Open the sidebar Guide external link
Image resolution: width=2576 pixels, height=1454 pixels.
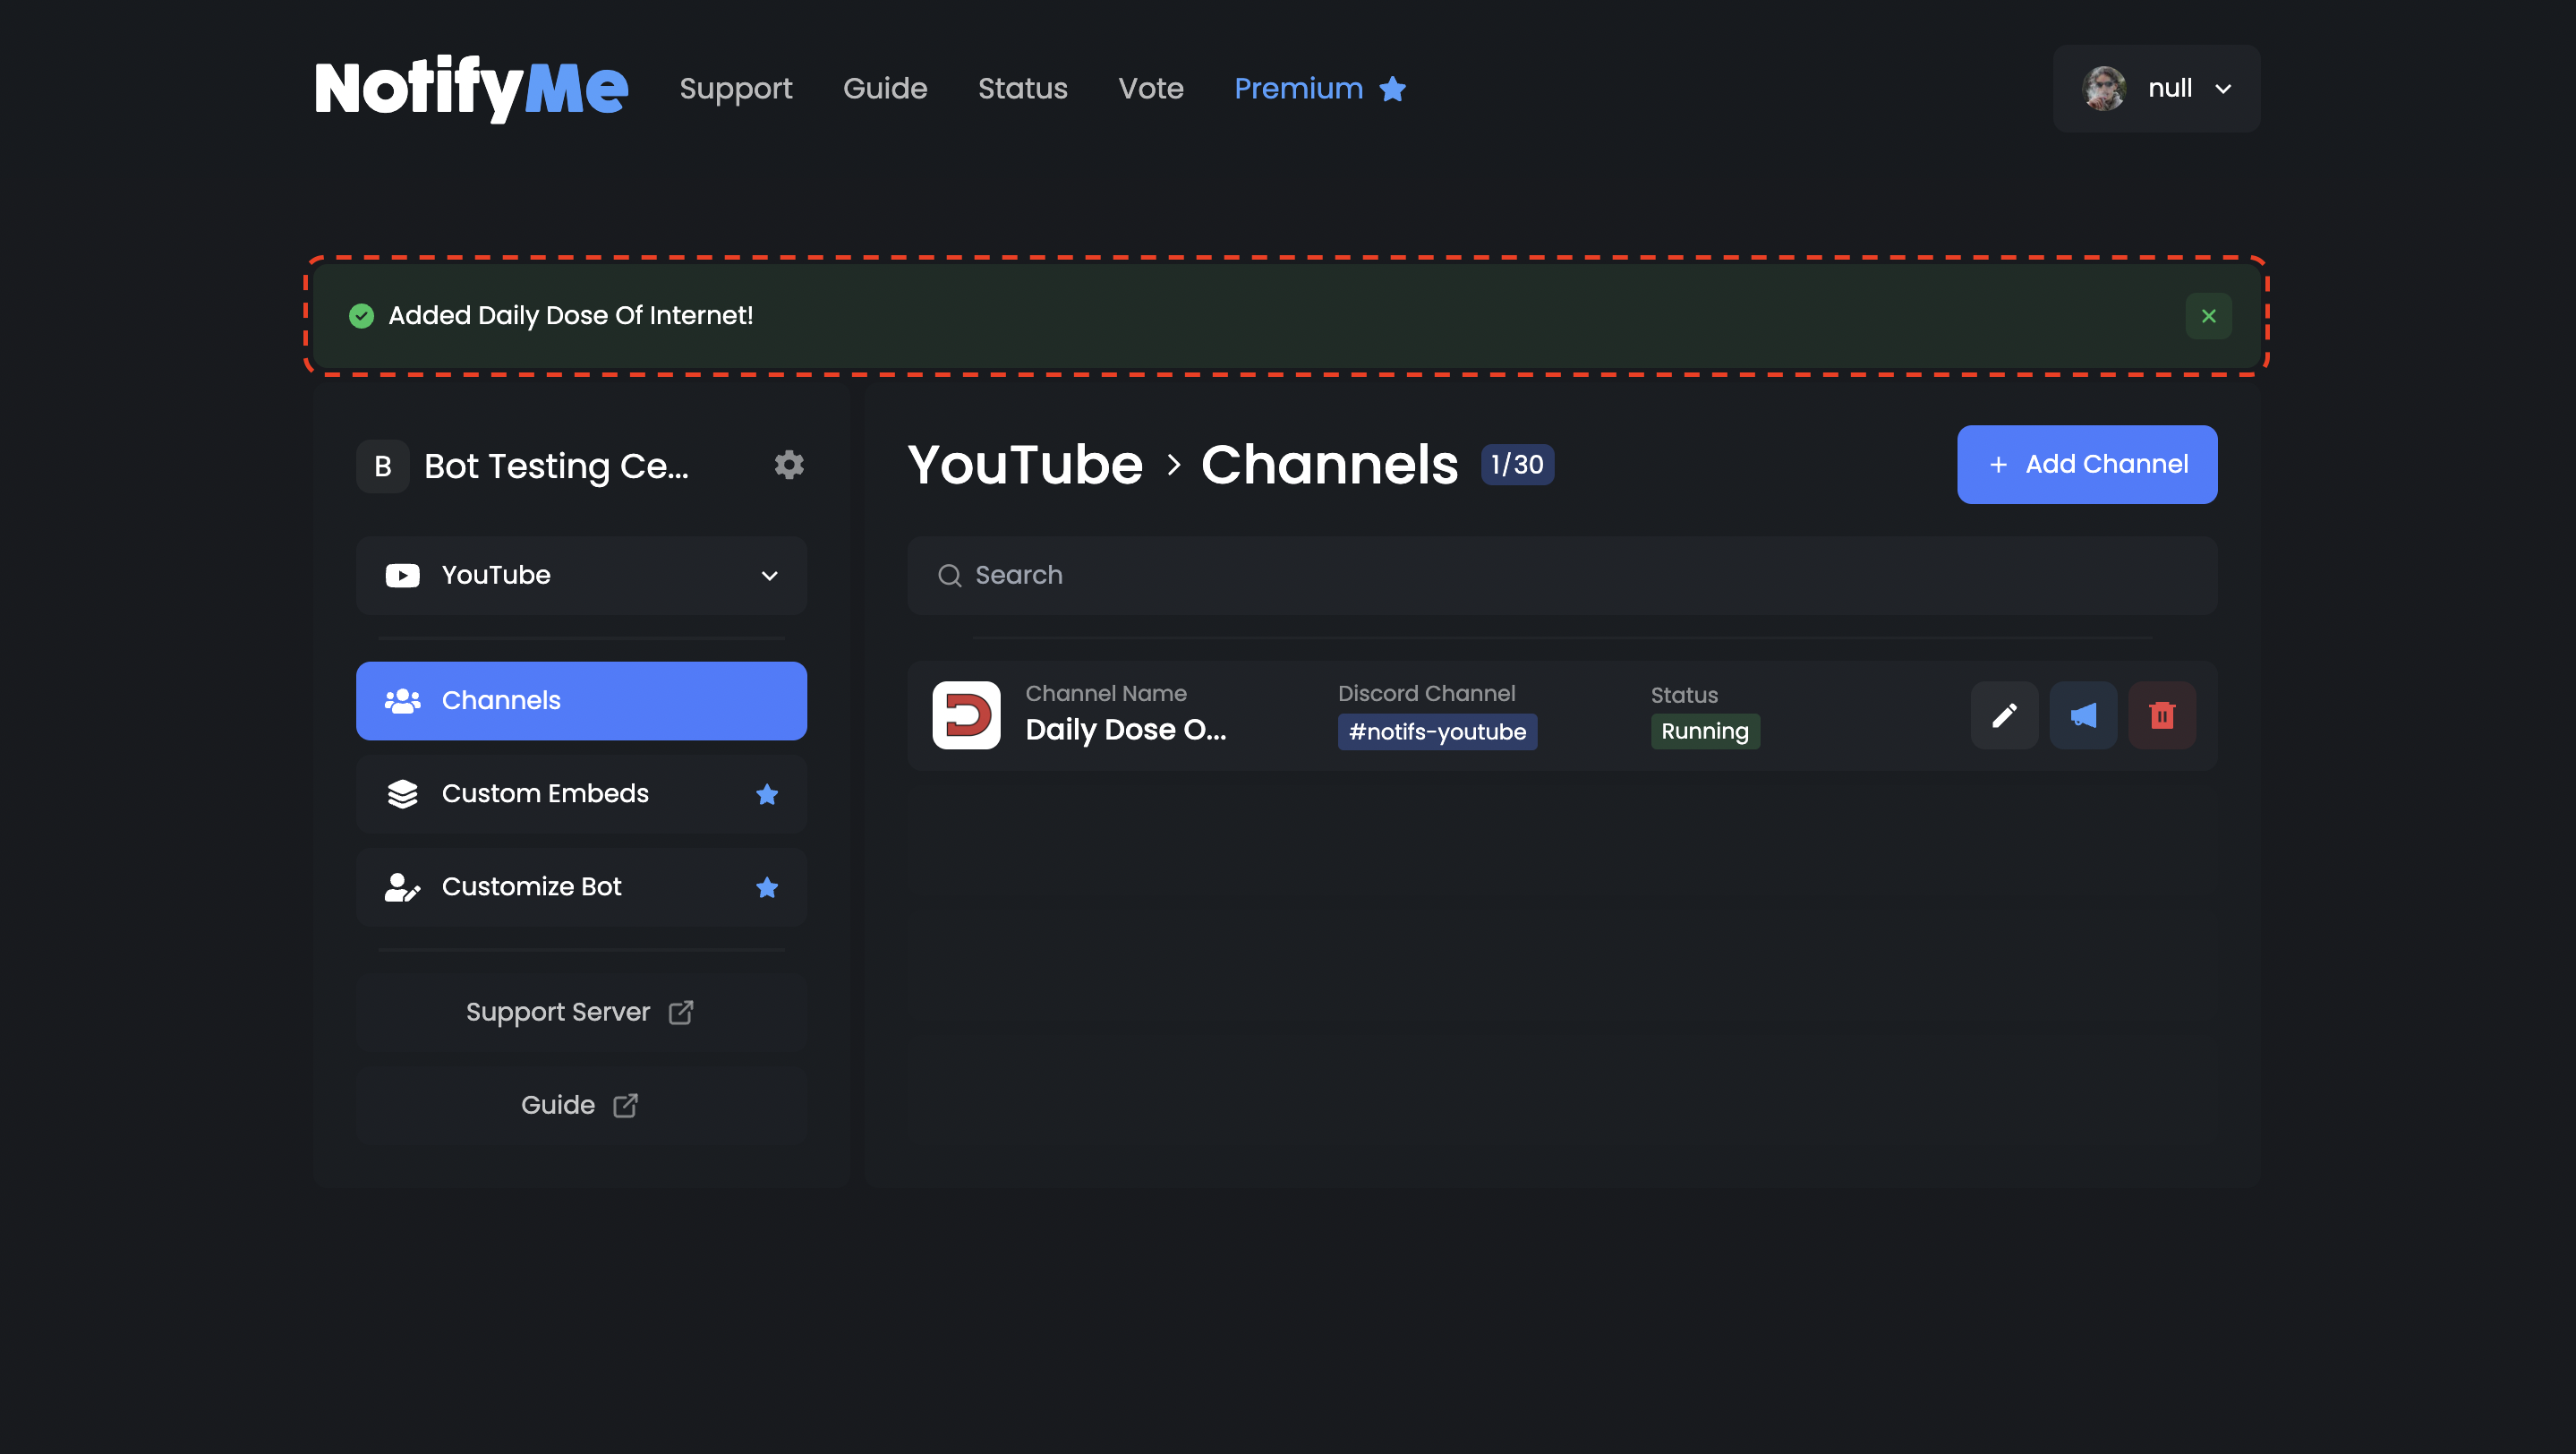click(579, 1105)
